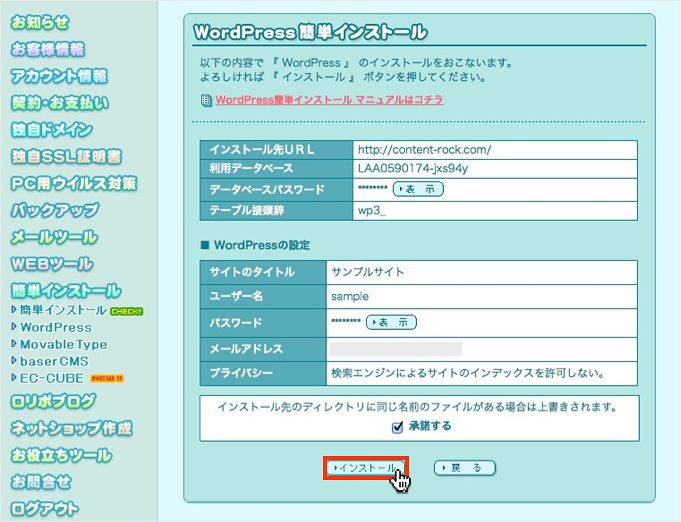Click the データベースパスワード row label

[267, 190]
